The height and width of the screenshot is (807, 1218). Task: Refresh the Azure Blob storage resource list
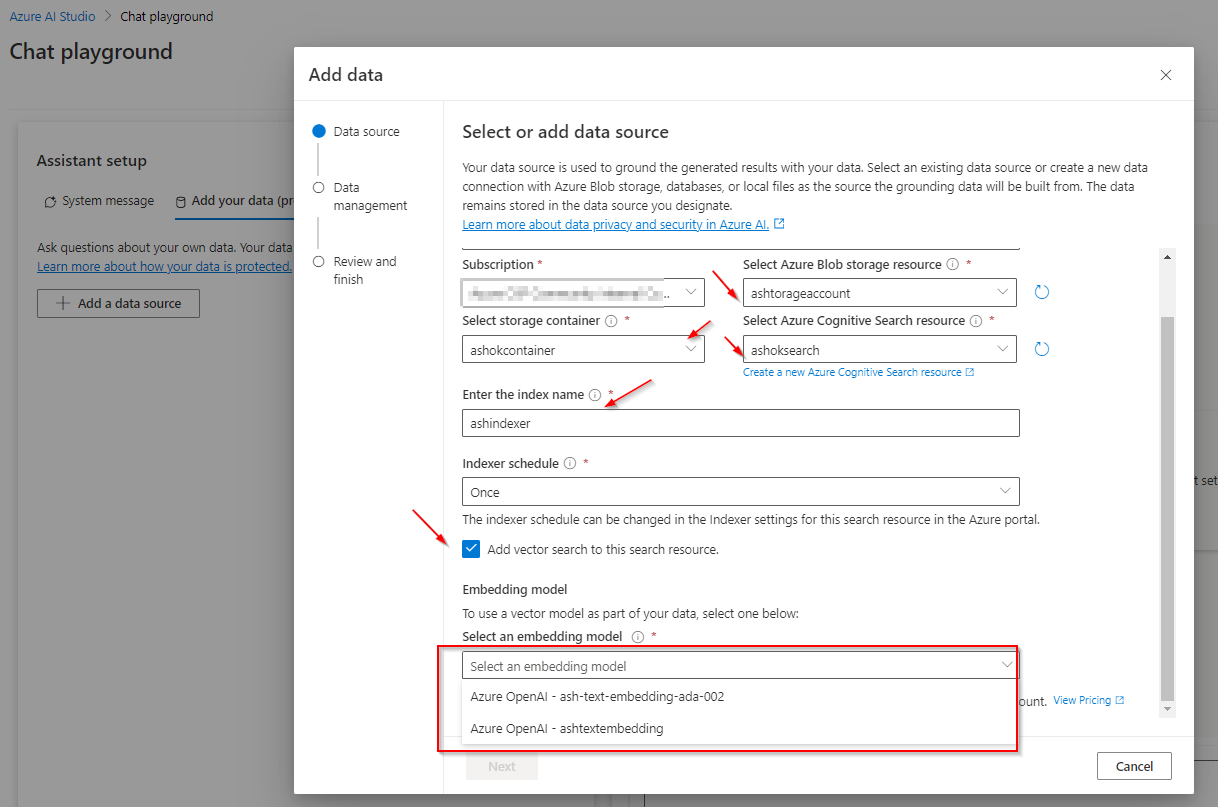coord(1042,292)
